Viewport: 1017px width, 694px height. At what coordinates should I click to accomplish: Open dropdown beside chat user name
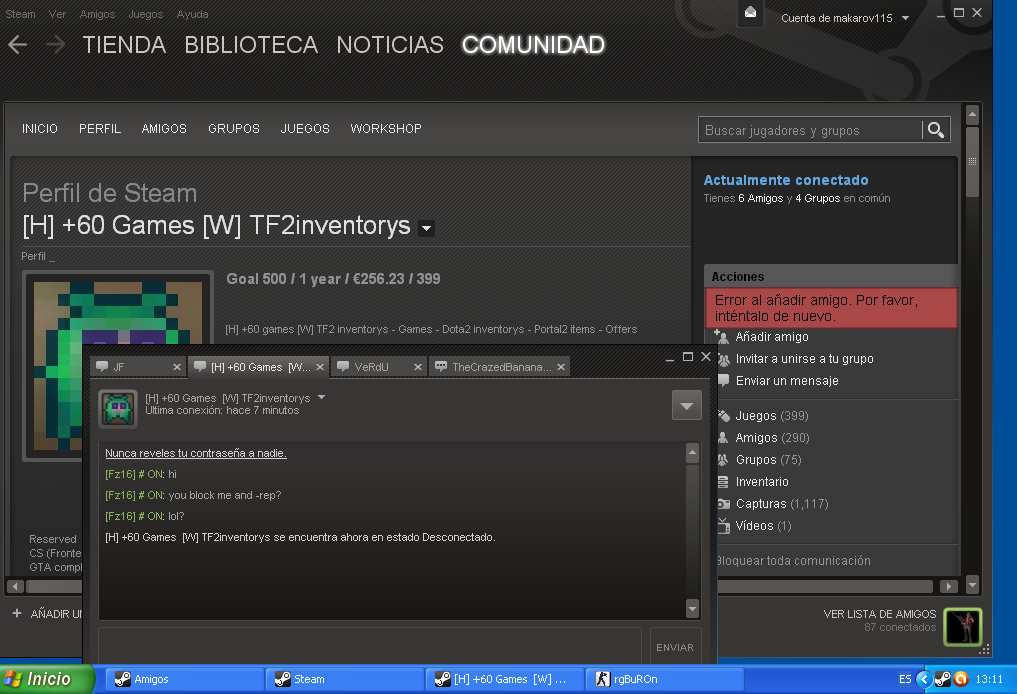pos(322,397)
